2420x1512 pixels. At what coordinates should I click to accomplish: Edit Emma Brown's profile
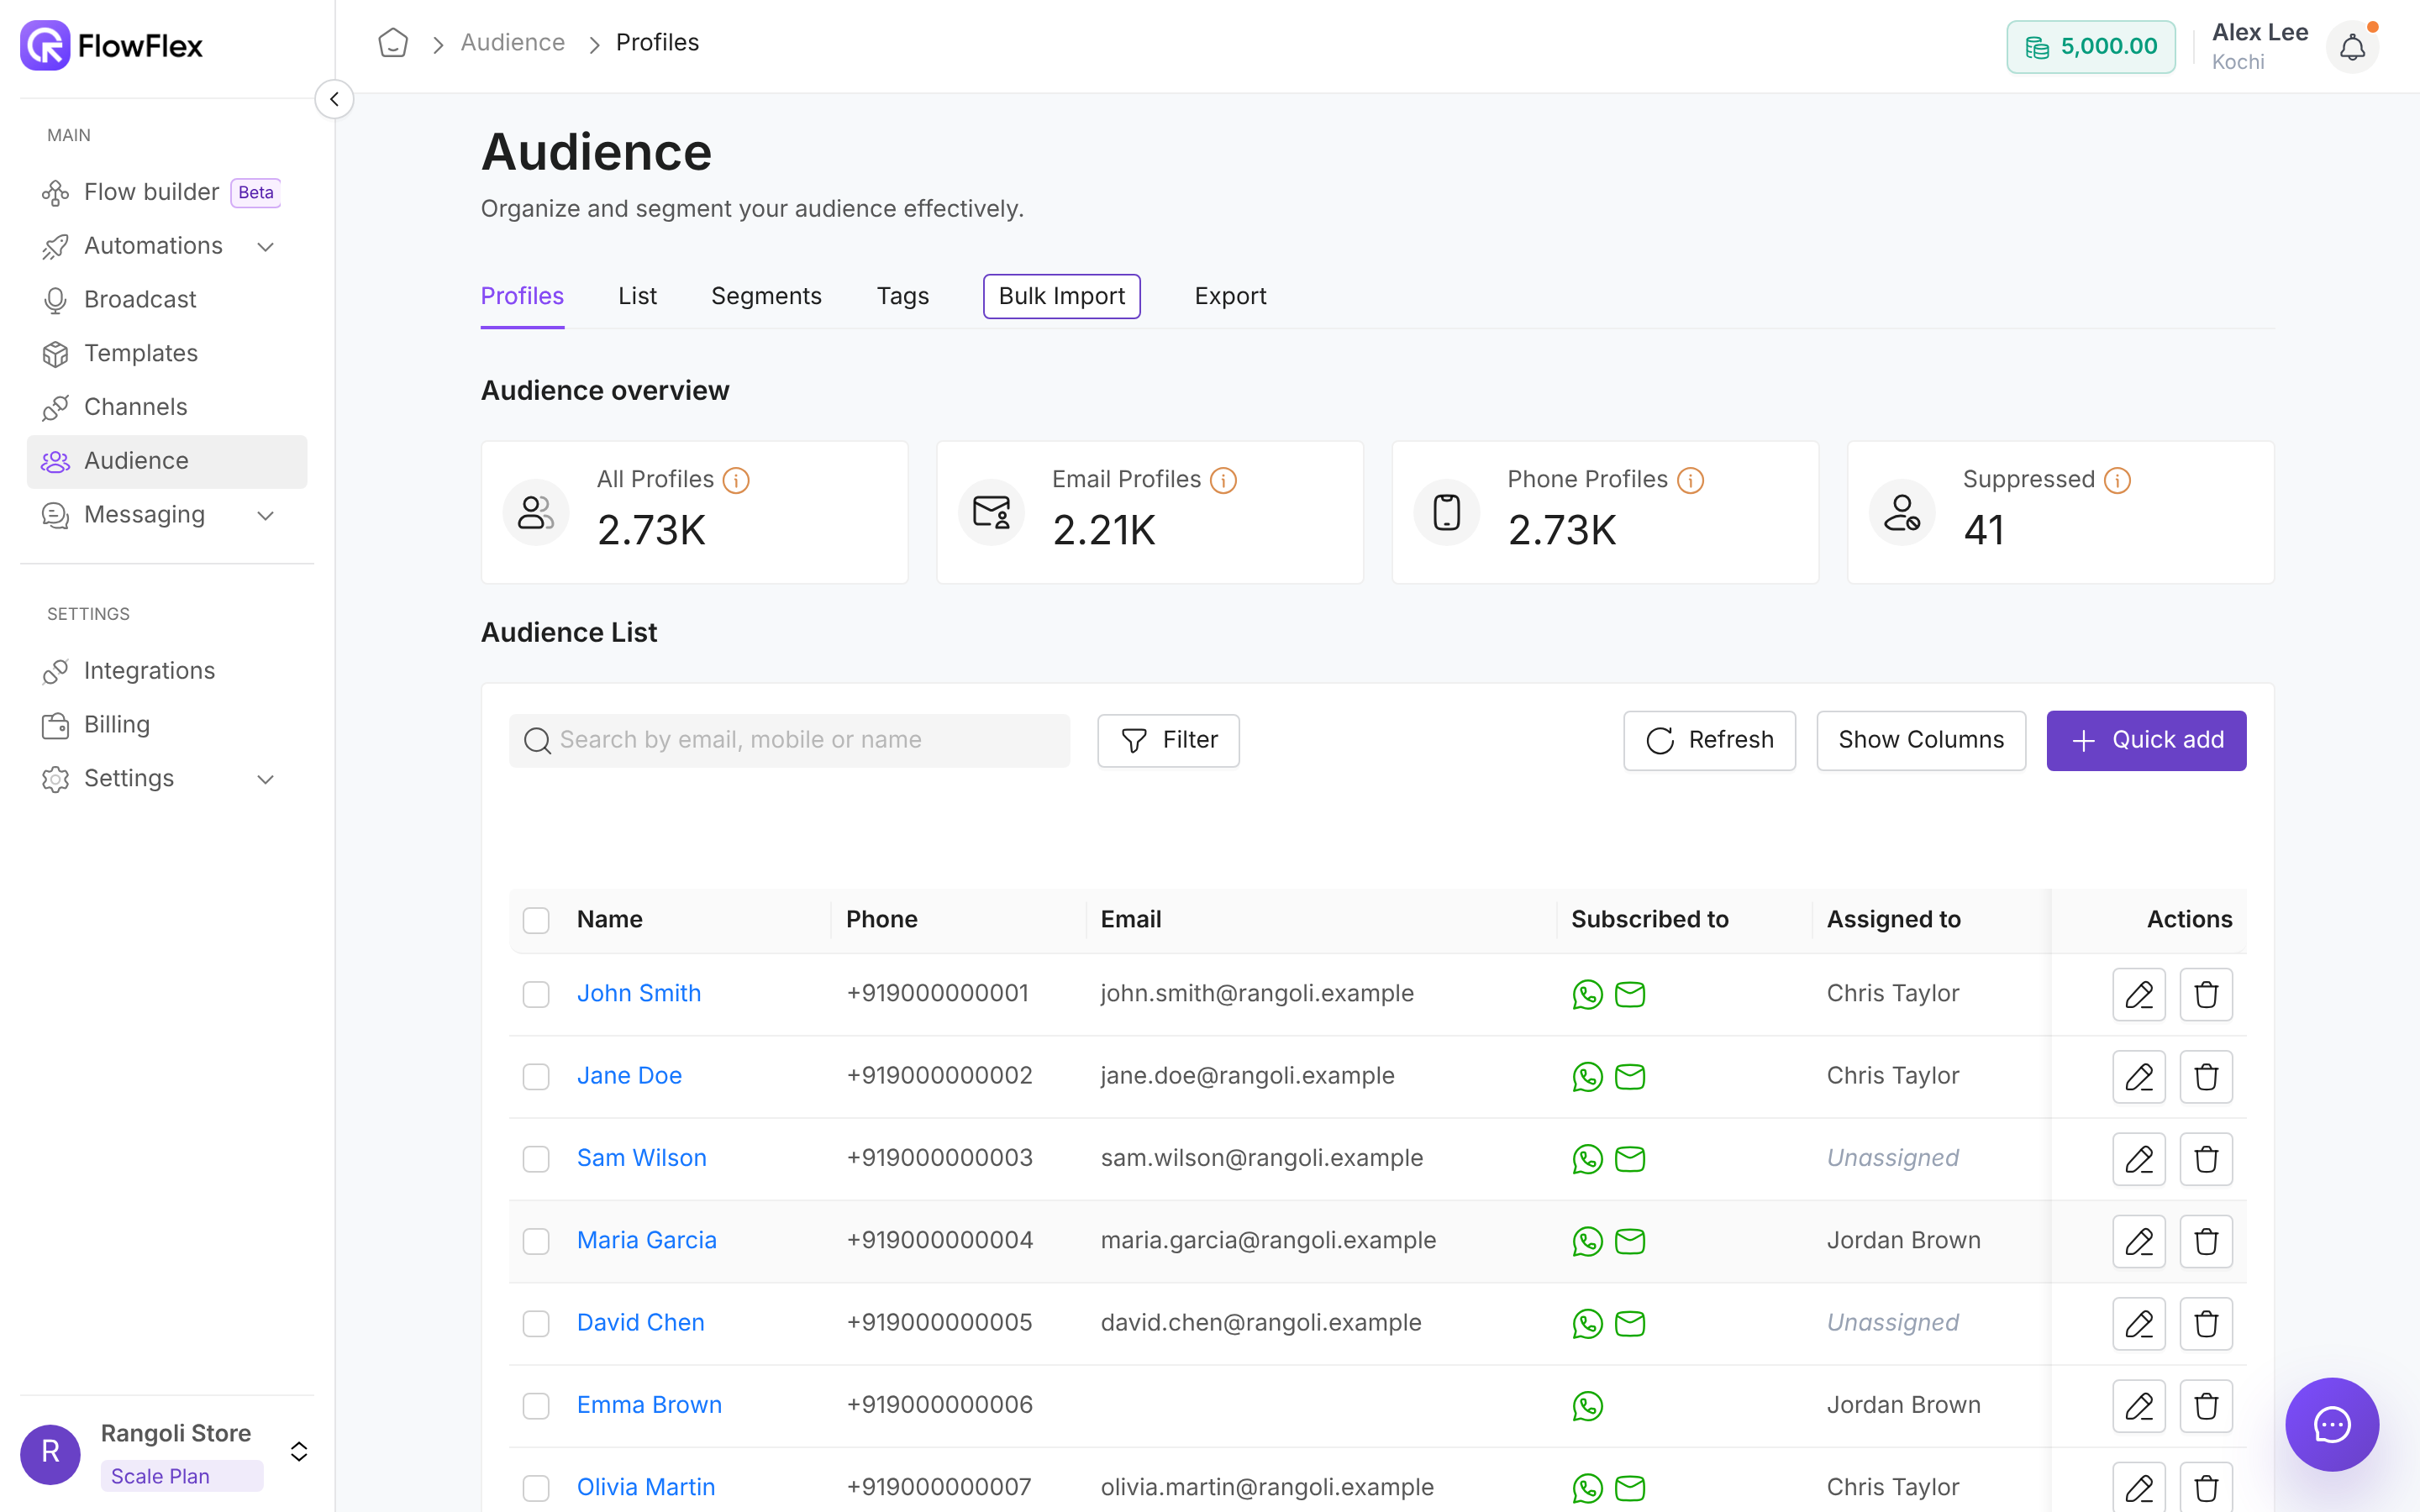(2139, 1406)
